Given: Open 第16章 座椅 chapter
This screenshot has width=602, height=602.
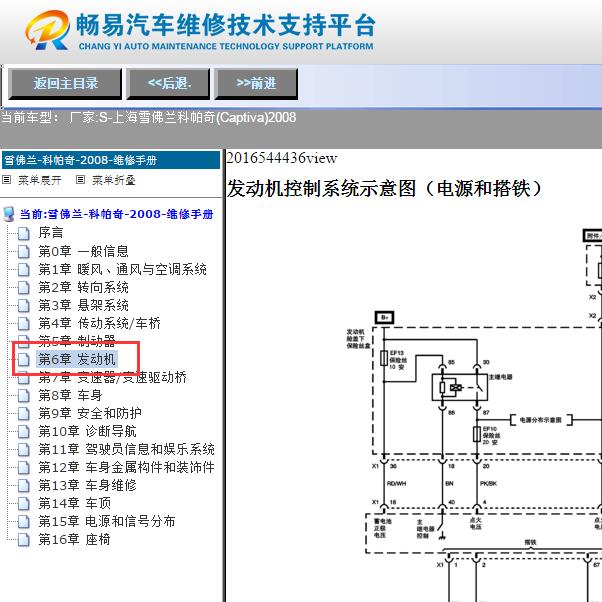Looking at the screenshot, I should pos(74,539).
